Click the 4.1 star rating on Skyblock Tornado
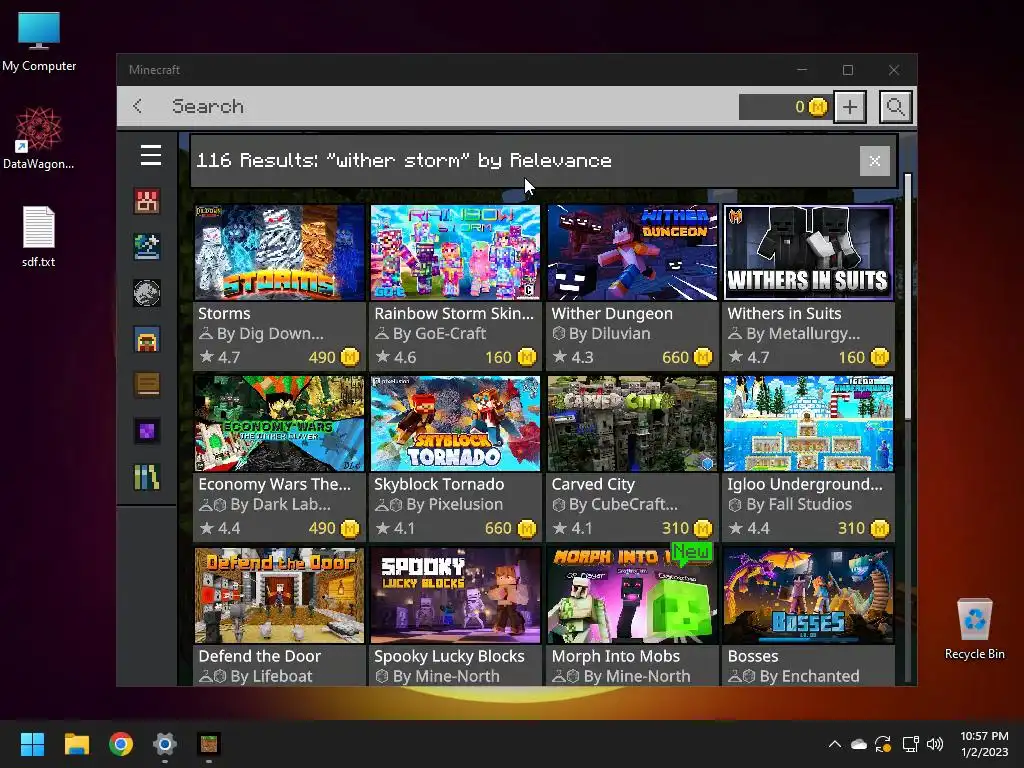 (396, 528)
